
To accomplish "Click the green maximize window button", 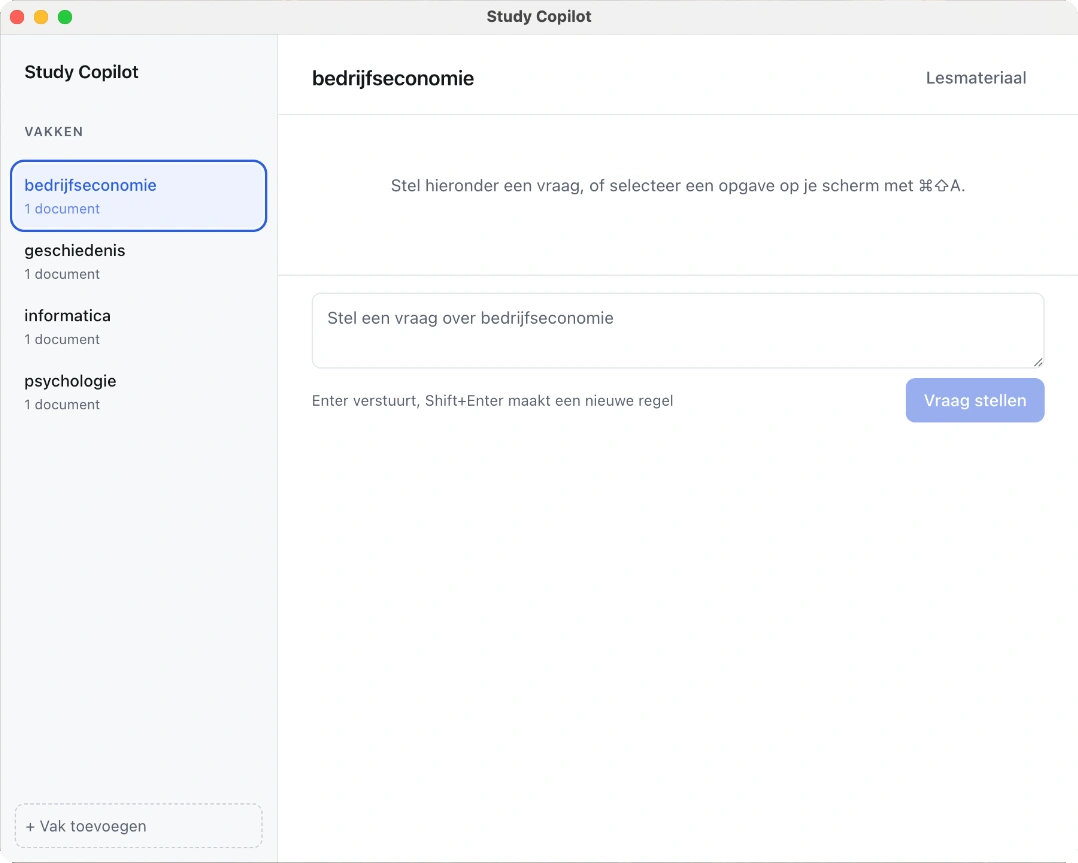I will click(x=65, y=17).
